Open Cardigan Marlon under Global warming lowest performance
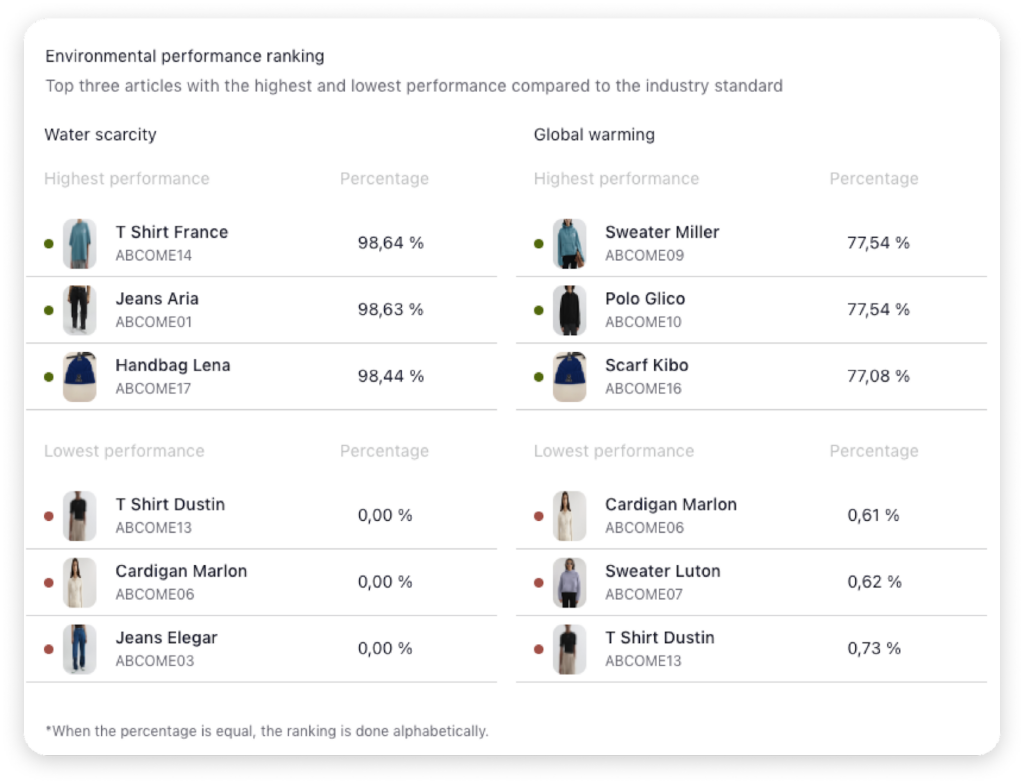This screenshot has height=784, width=1024. click(751, 516)
